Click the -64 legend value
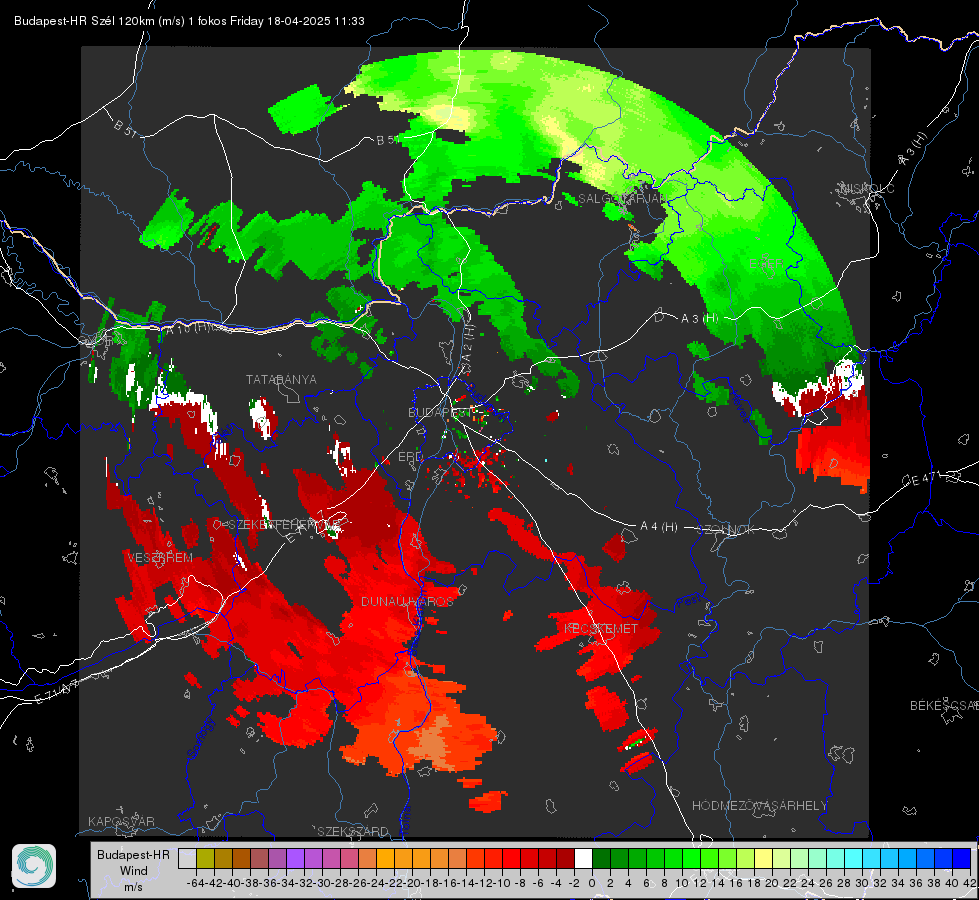 (x=196, y=883)
